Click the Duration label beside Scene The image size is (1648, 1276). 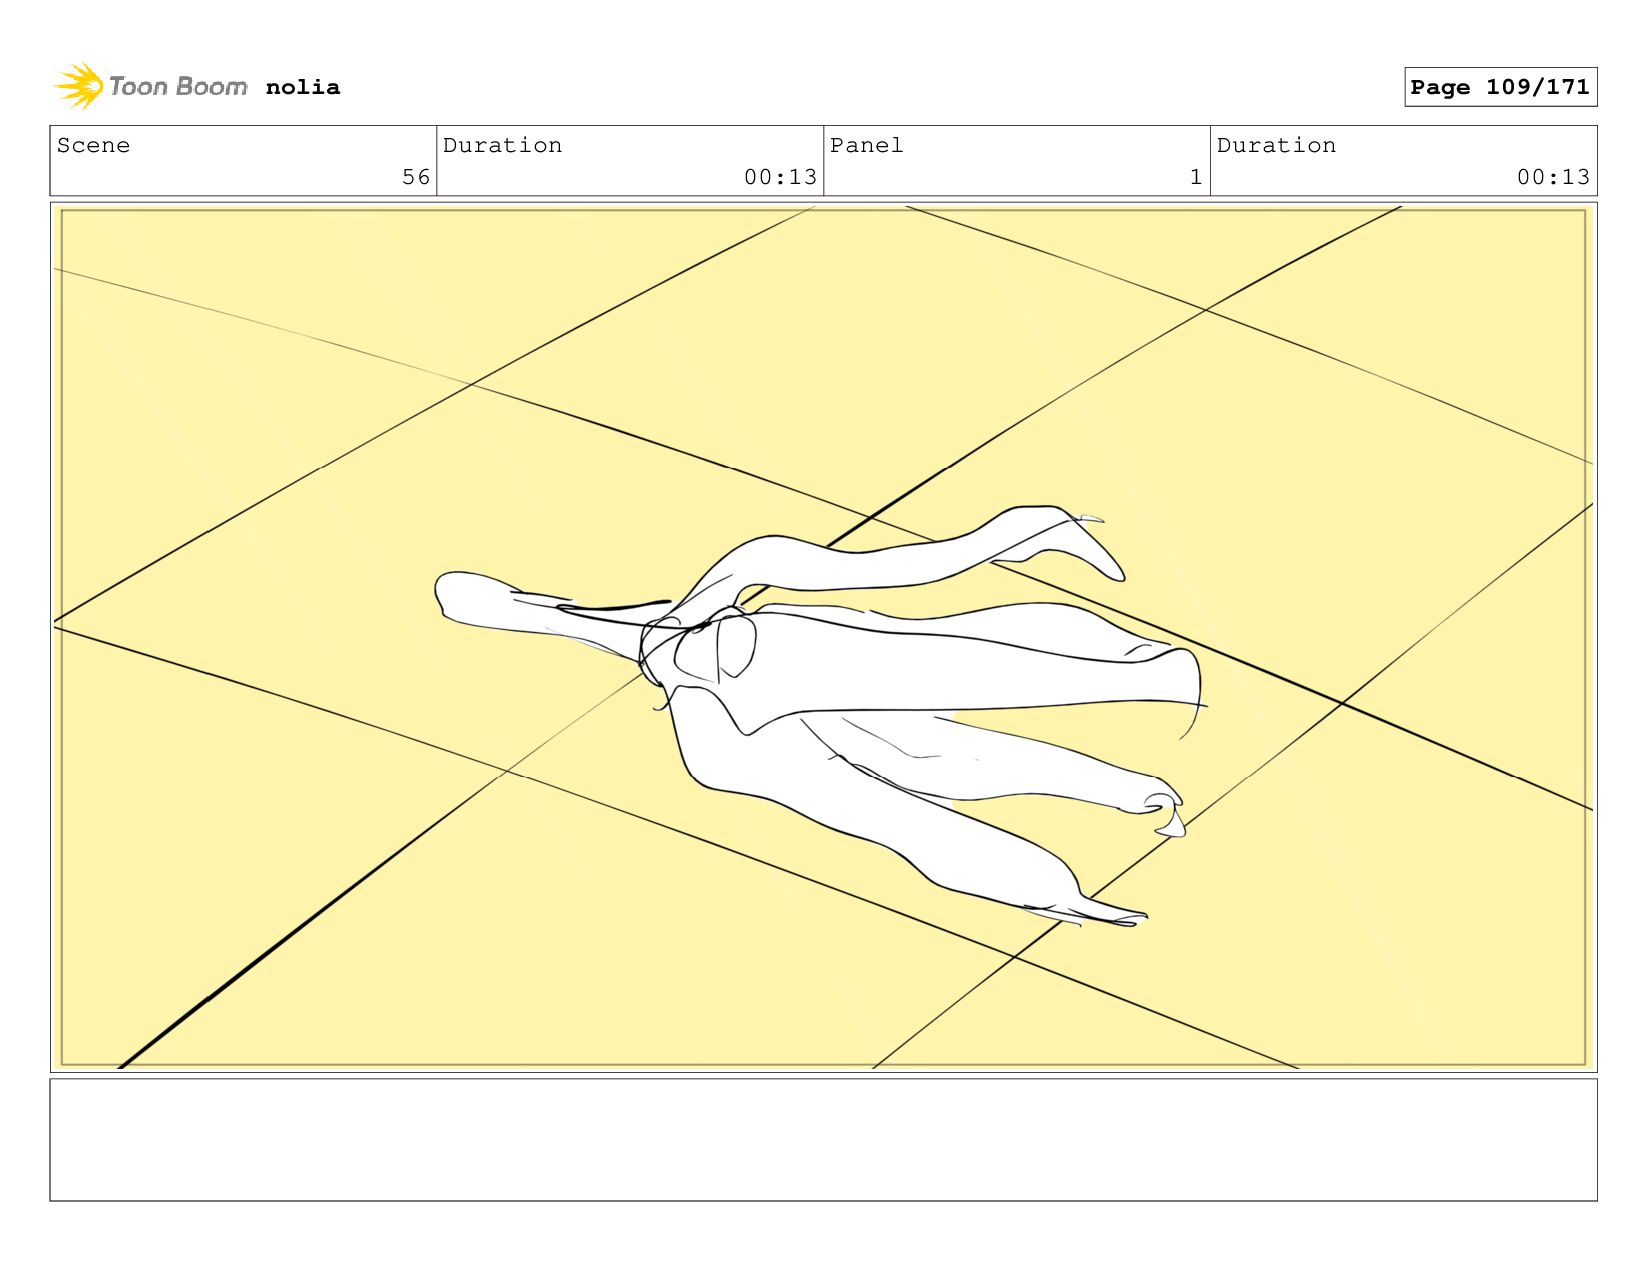[x=502, y=145]
